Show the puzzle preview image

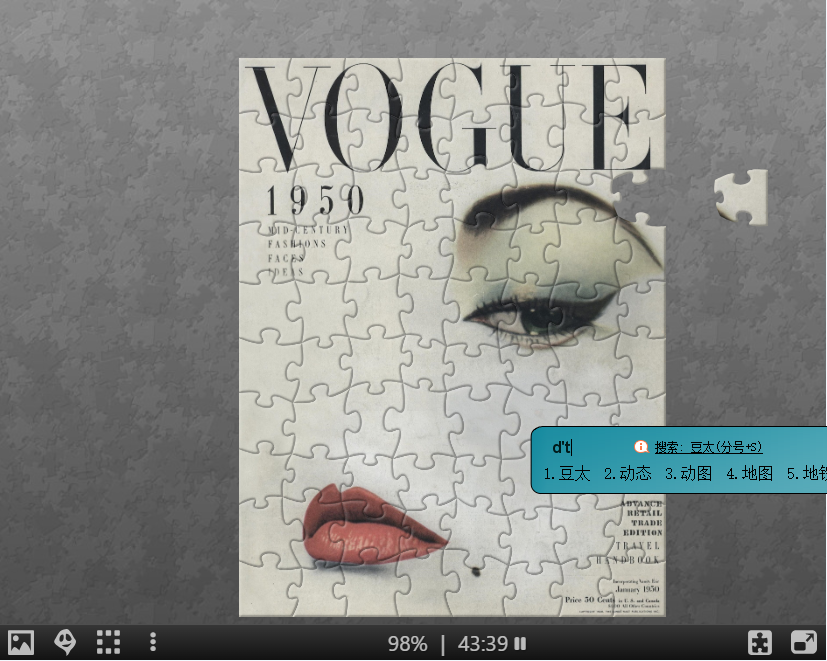(x=21, y=643)
